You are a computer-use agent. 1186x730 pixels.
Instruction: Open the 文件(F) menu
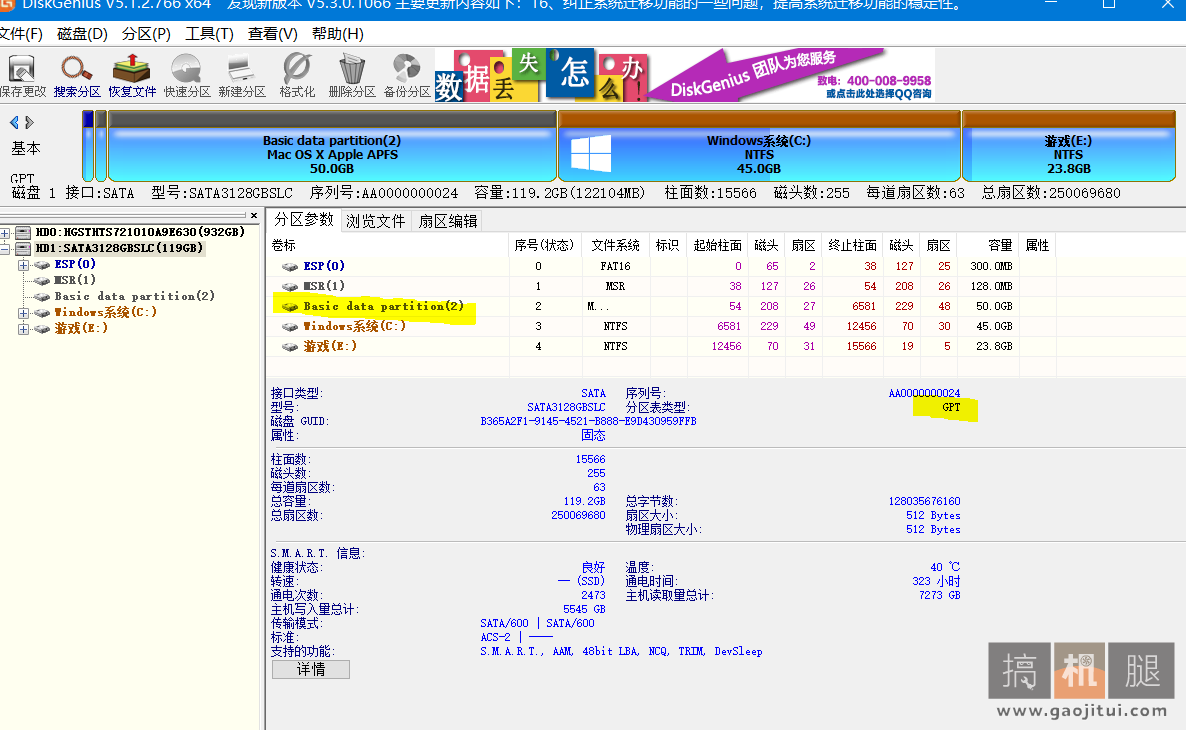20,34
